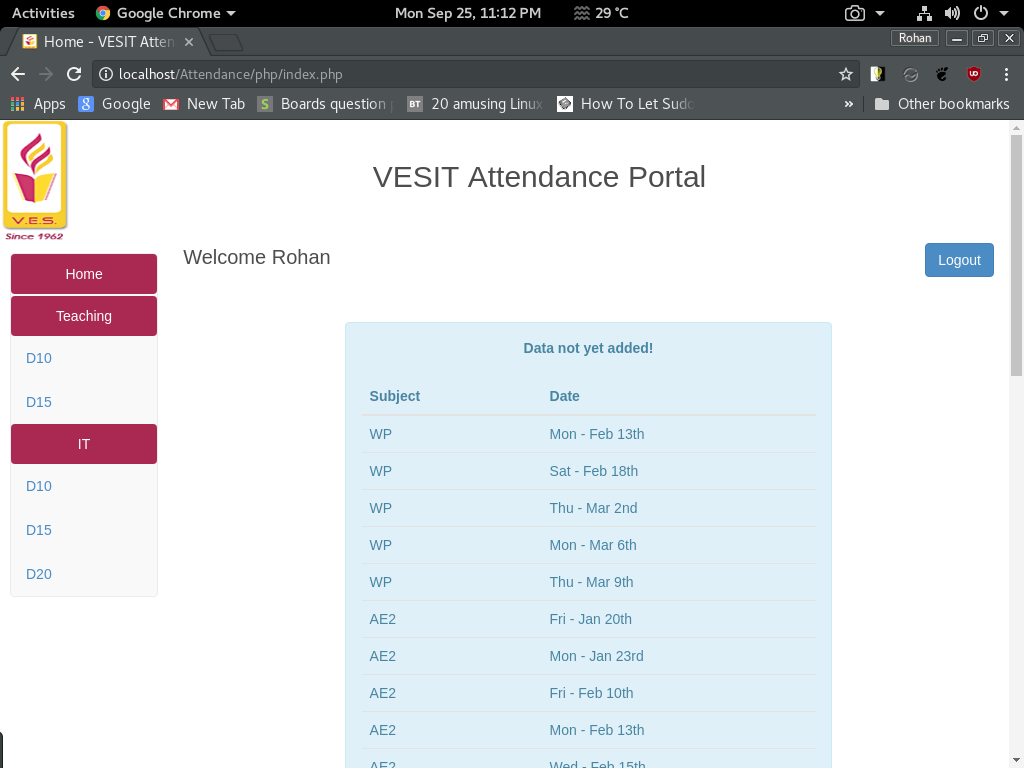The width and height of the screenshot is (1024, 768).
Task: Click the grey sync extension icon
Action: 910,74
